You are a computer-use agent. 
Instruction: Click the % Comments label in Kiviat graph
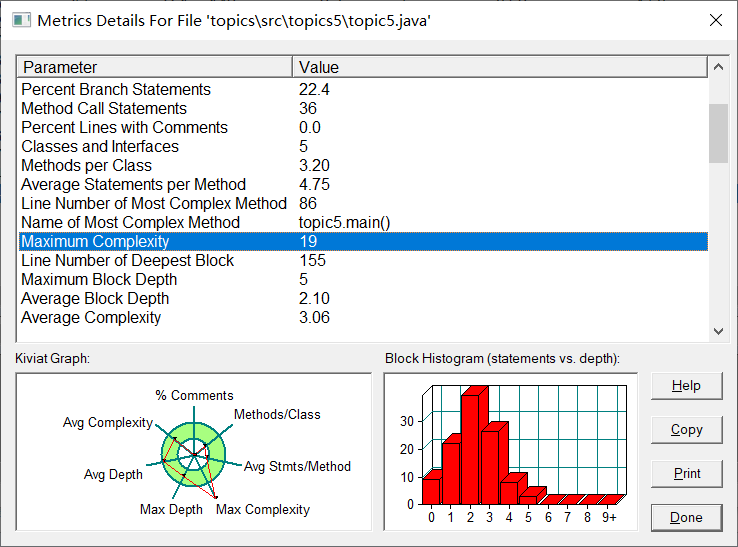click(x=194, y=395)
